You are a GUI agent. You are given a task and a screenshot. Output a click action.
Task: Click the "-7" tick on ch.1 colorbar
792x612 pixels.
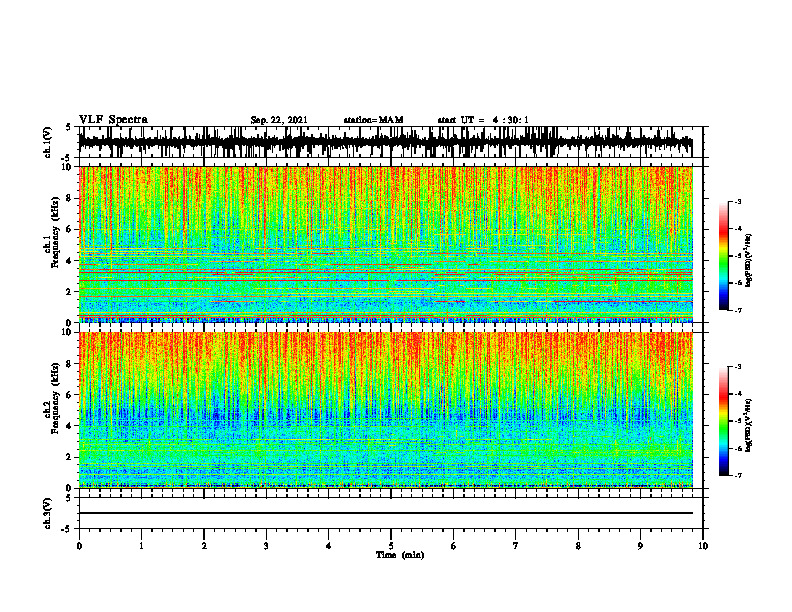click(738, 310)
